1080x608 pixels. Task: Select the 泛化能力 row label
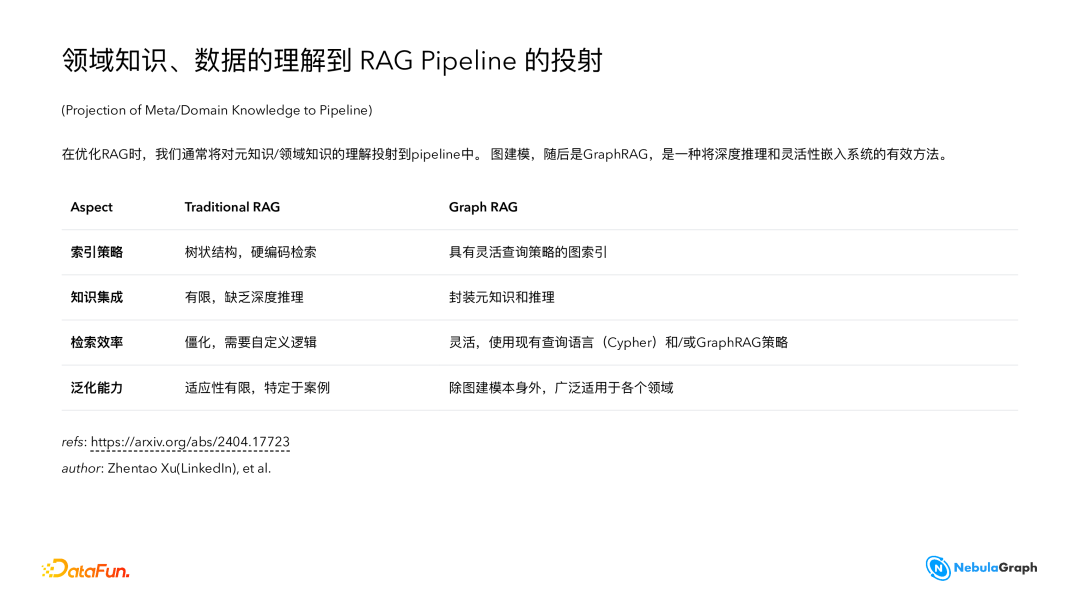click(x=95, y=387)
